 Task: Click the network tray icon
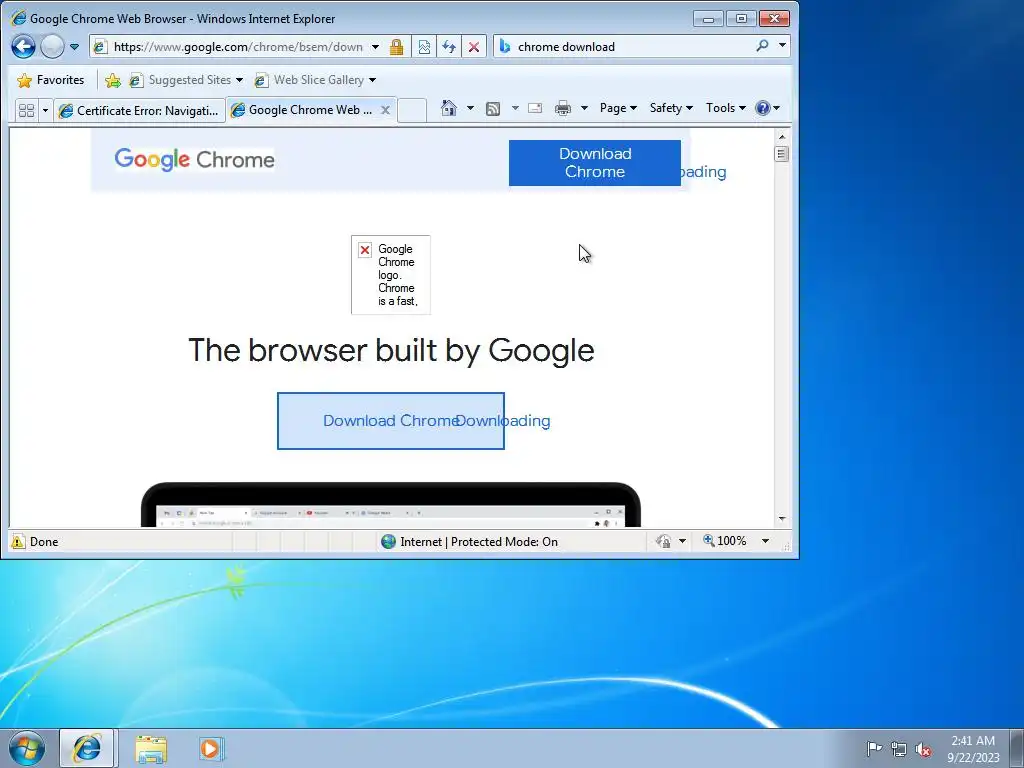[899, 749]
